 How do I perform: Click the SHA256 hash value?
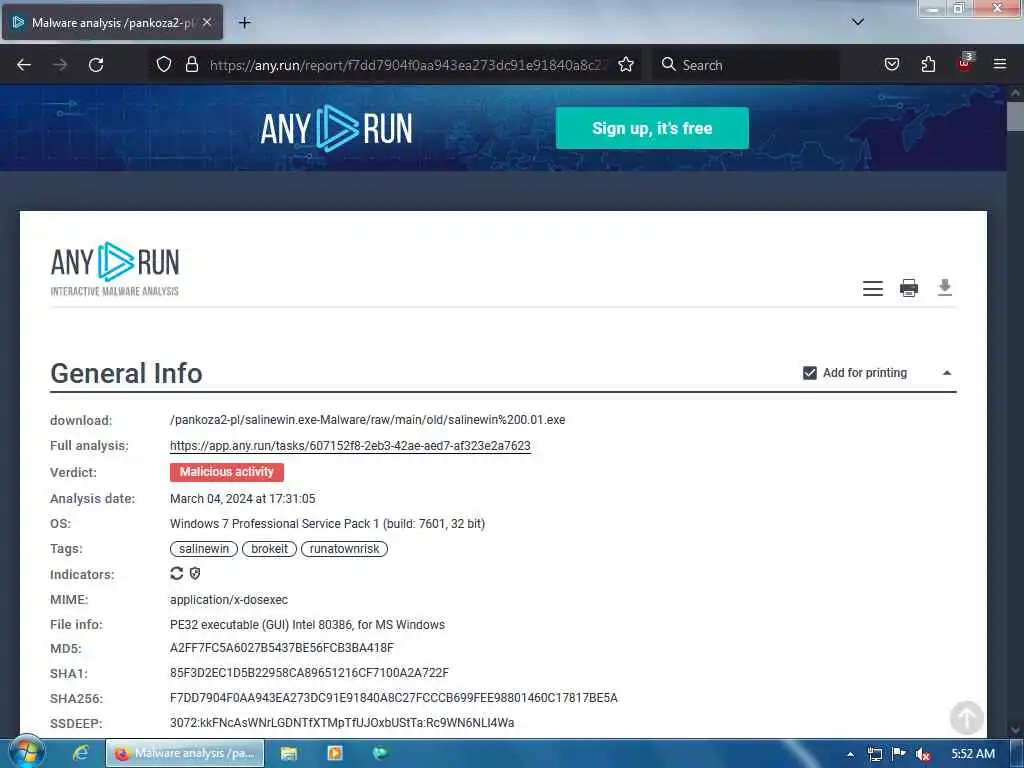click(x=394, y=698)
